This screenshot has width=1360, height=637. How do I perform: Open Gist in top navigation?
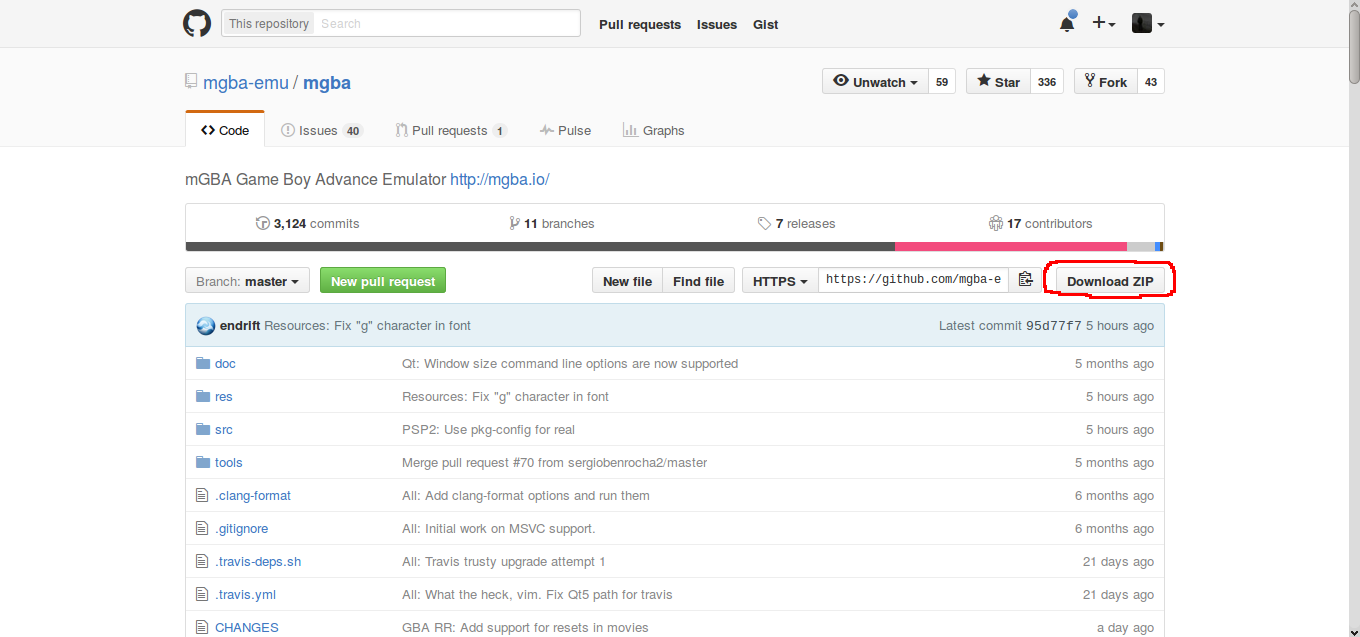pos(766,24)
